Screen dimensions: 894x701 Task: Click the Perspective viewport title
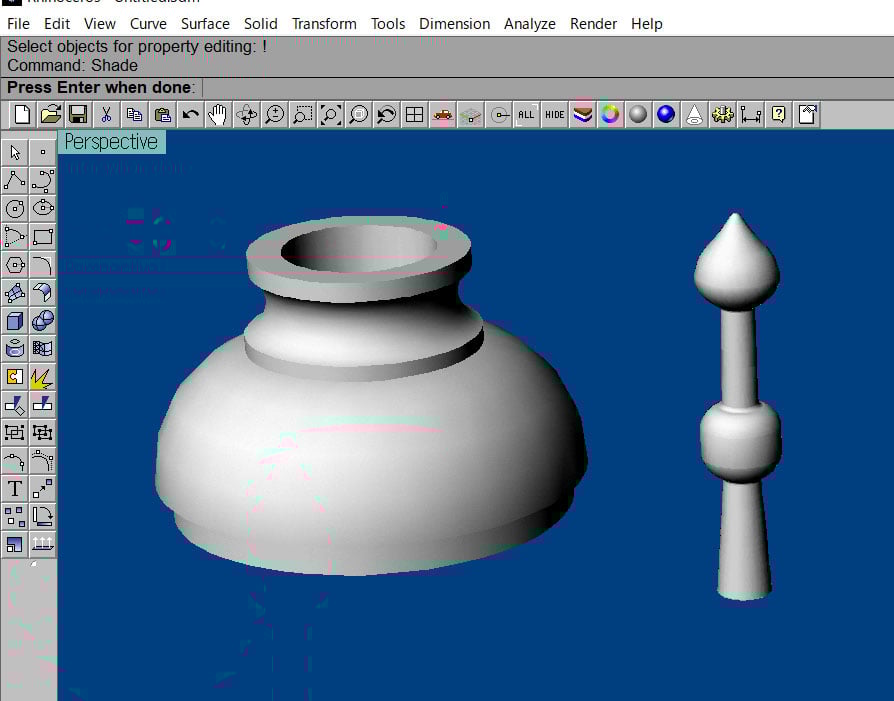coord(111,142)
